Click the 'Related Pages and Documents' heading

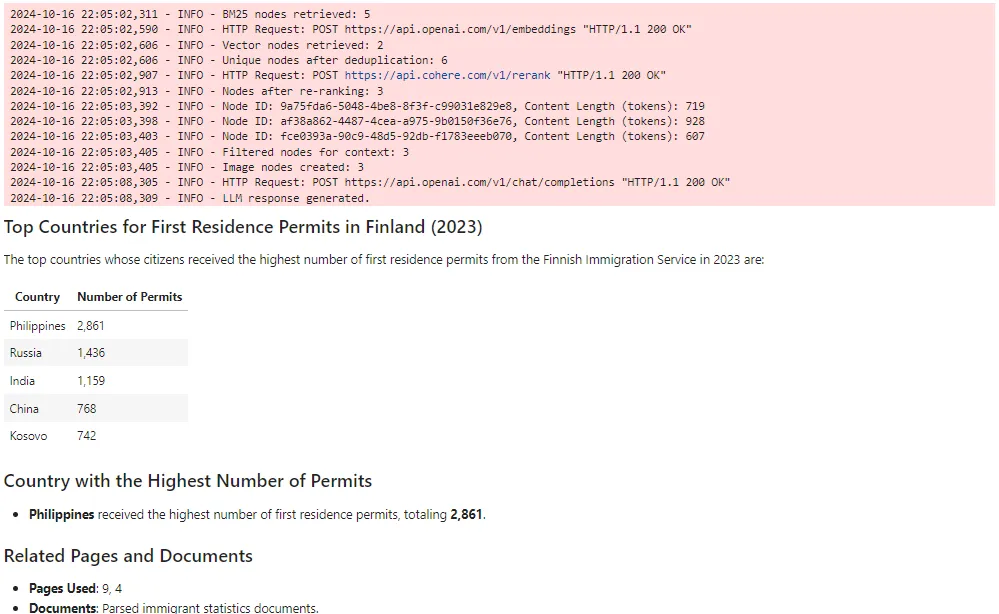coord(128,556)
